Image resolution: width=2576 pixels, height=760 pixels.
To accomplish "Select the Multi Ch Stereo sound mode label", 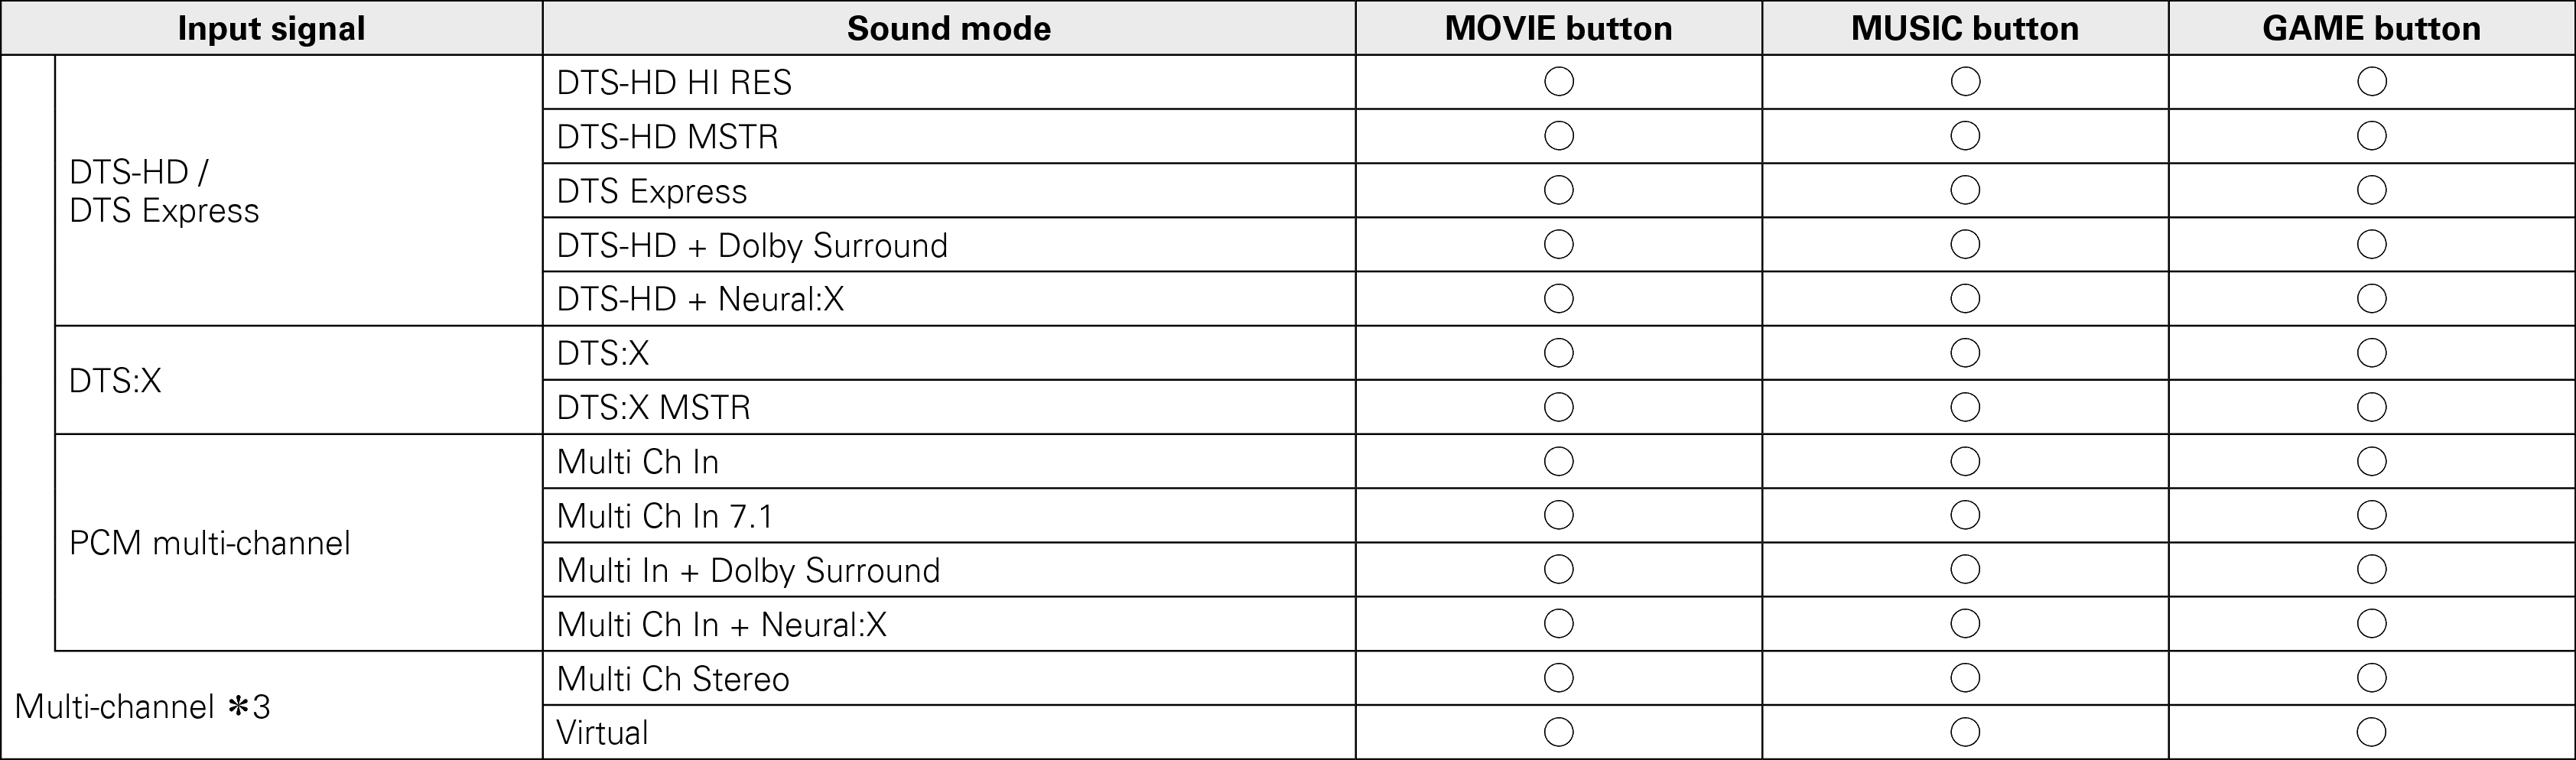I will point(673,679).
